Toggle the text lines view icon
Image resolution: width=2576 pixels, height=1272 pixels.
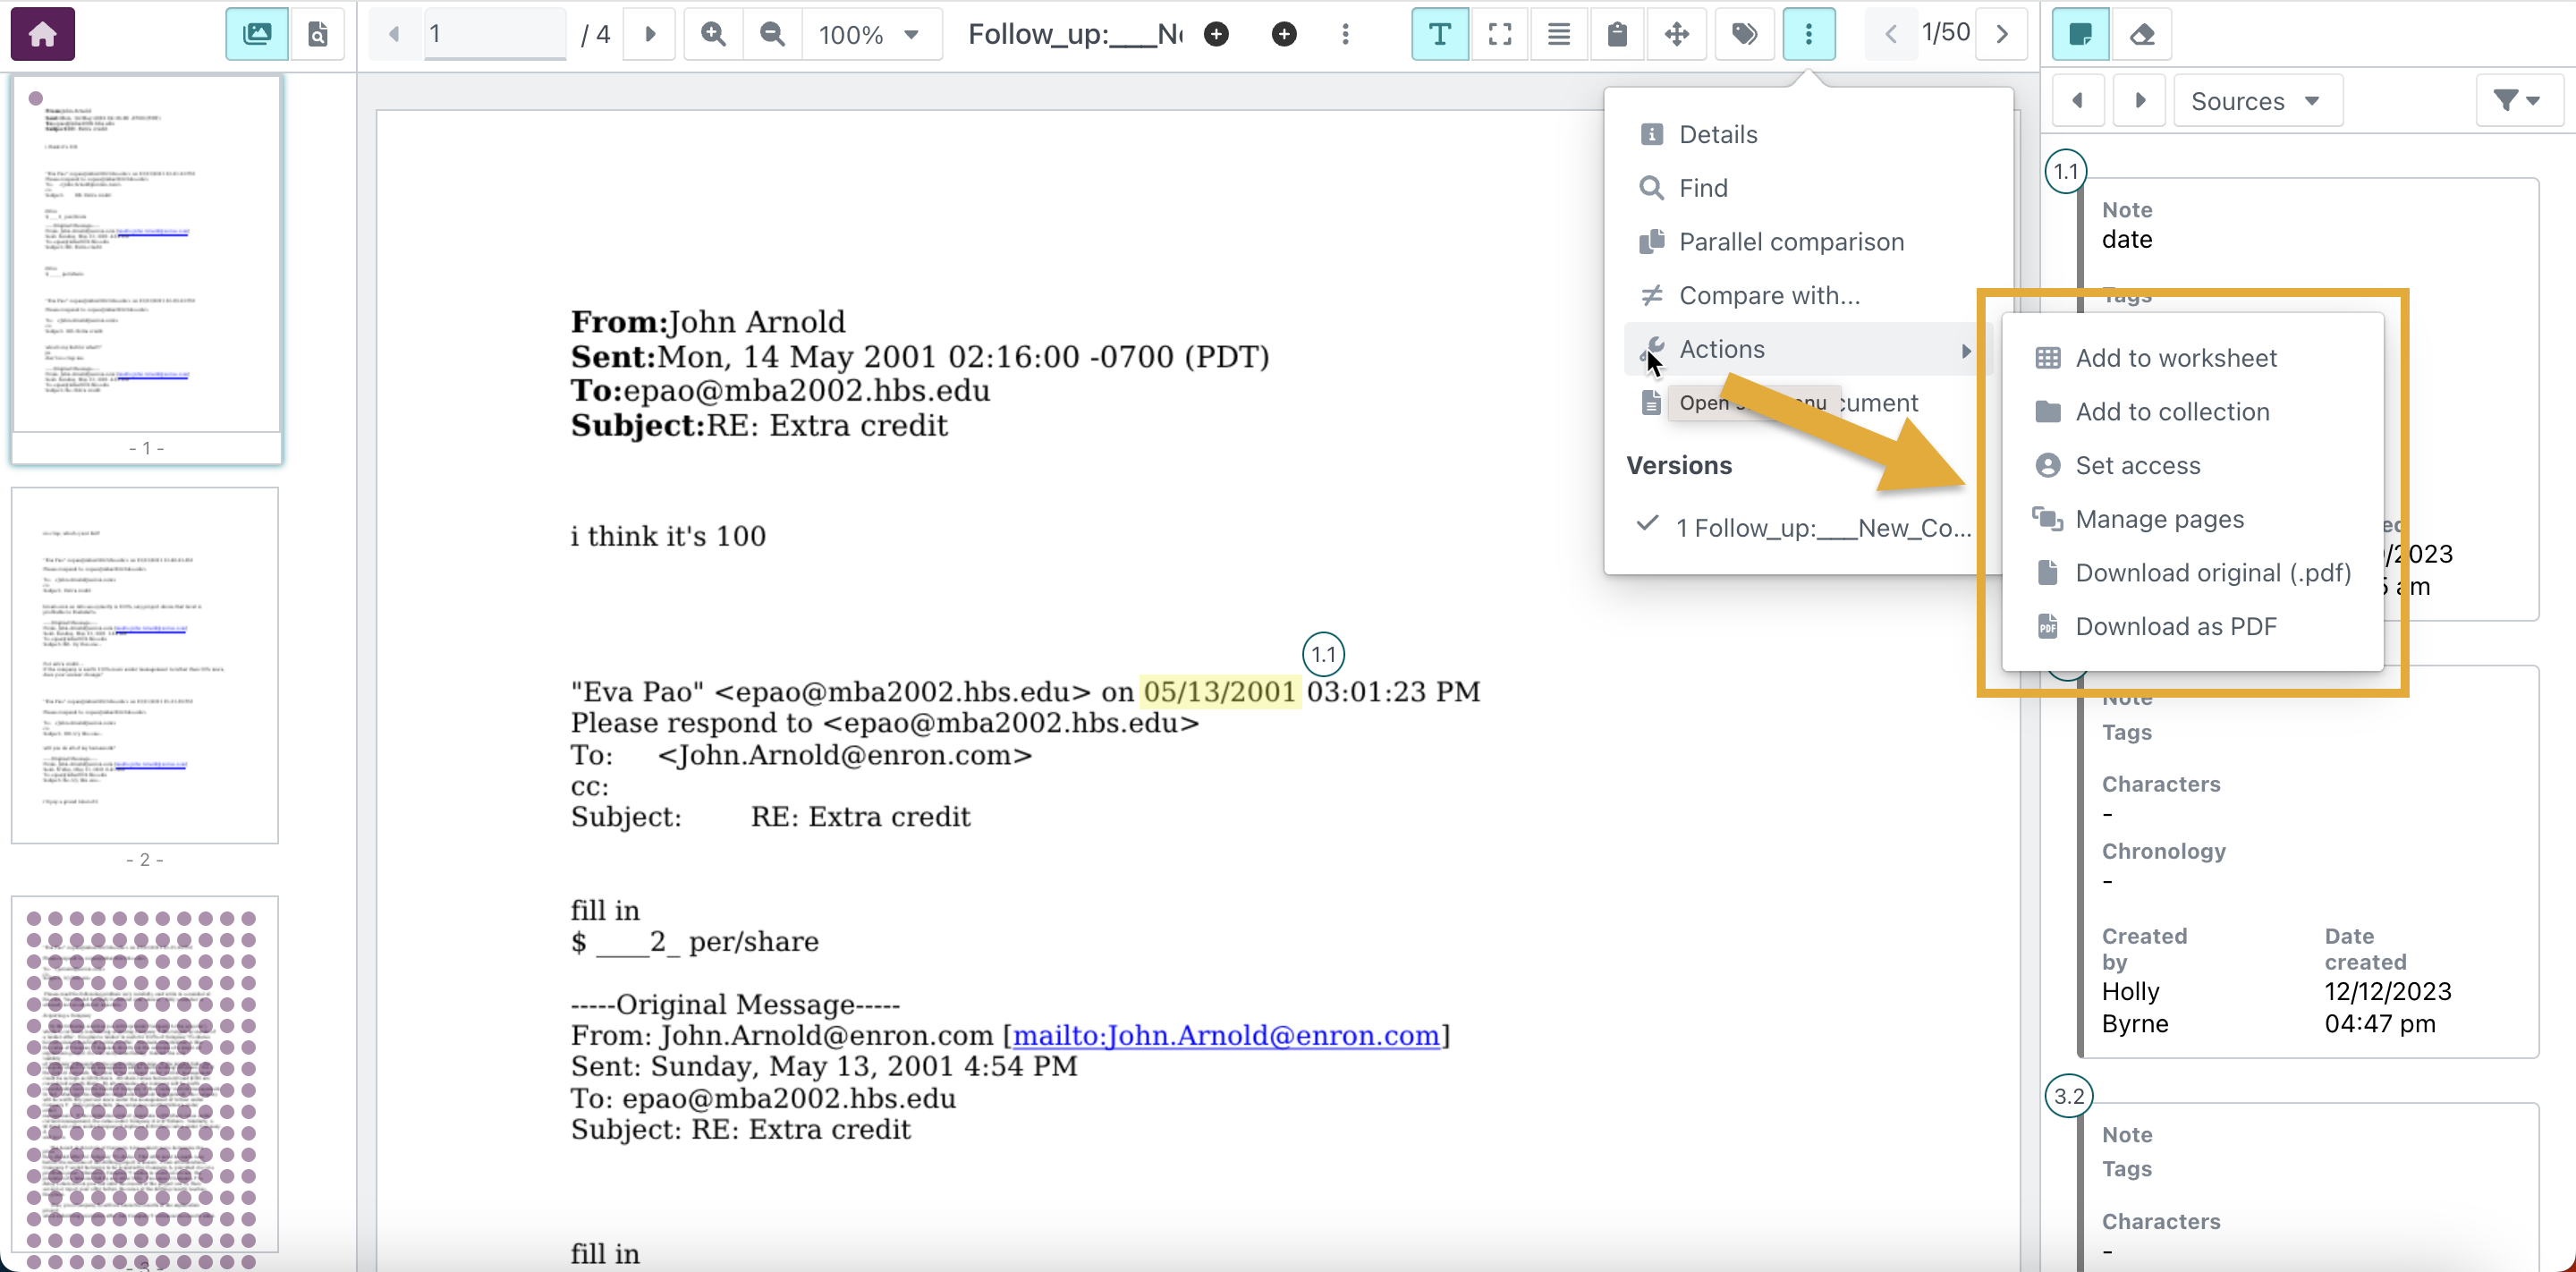[1558, 34]
